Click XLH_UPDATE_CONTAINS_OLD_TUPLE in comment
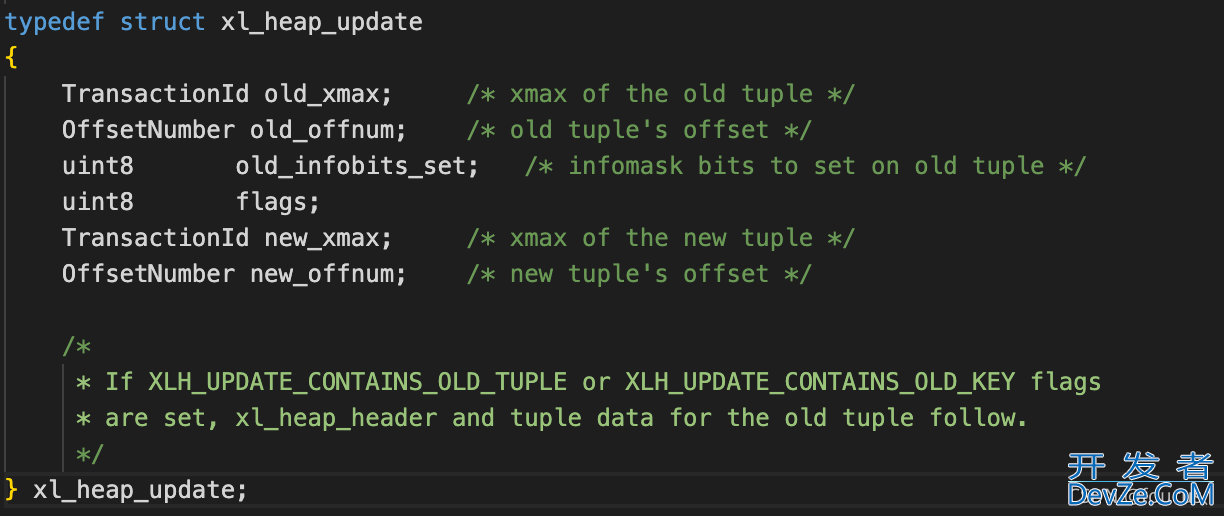 coord(365,382)
